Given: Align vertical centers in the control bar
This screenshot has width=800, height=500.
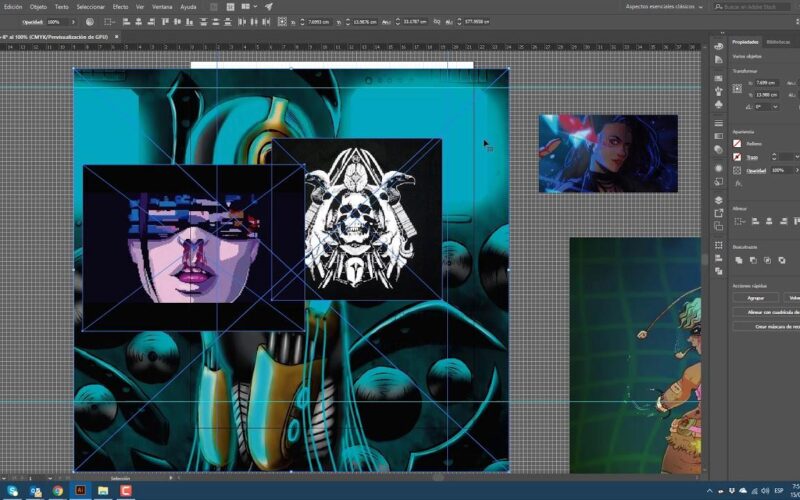Looking at the screenshot, I should click(178, 22).
